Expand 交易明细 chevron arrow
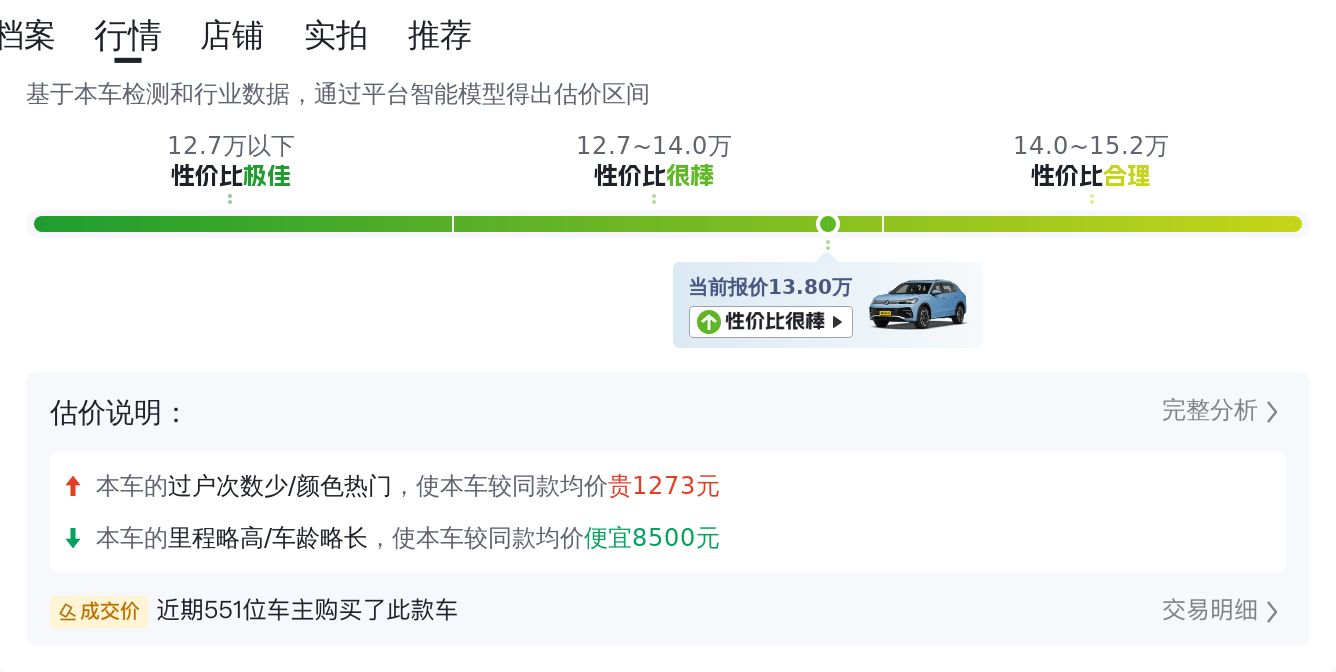The image size is (1336, 672). 1272,611
